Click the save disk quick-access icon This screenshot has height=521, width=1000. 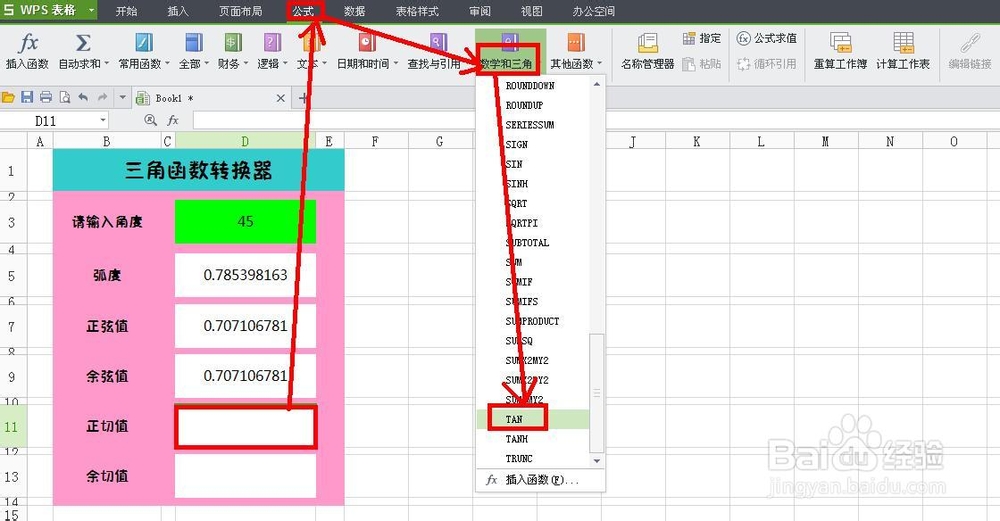27,98
